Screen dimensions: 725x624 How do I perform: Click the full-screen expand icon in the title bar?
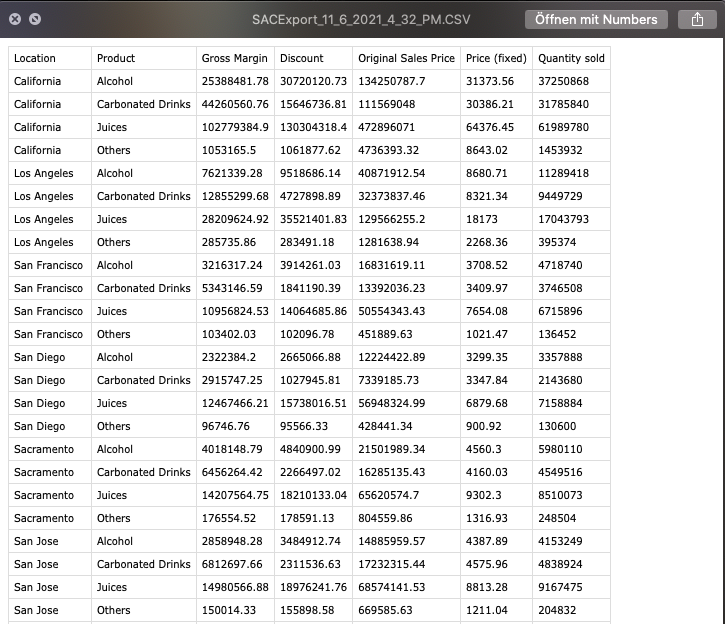[x=35, y=19]
